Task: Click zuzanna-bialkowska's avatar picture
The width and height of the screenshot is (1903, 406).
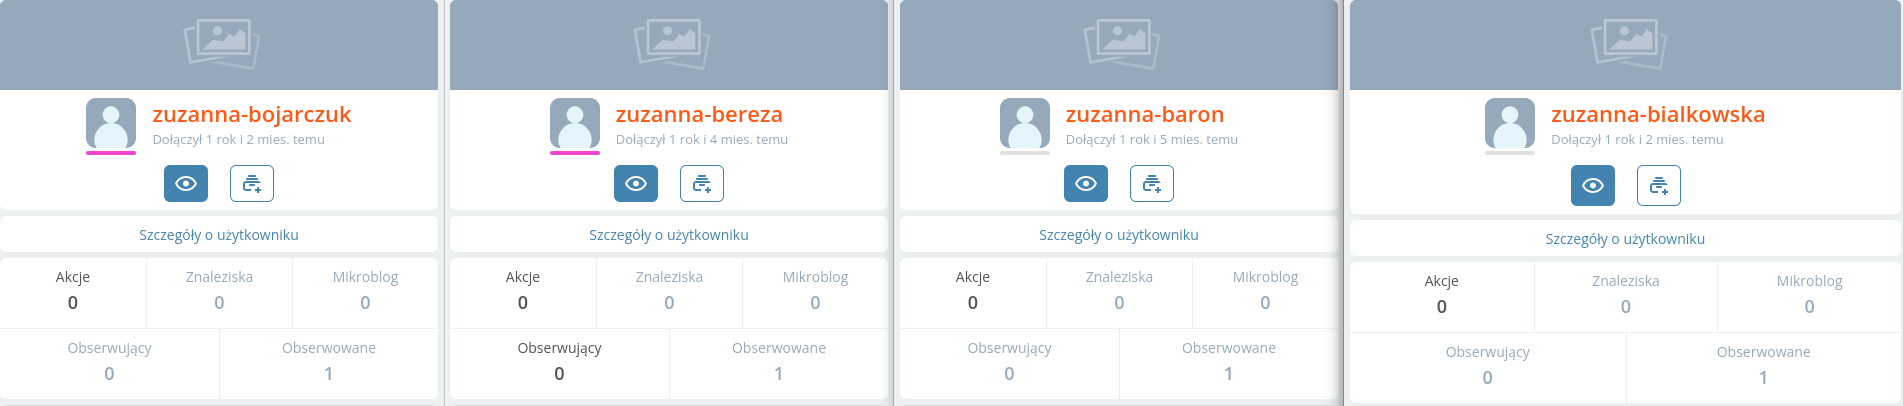Action: tap(1510, 123)
